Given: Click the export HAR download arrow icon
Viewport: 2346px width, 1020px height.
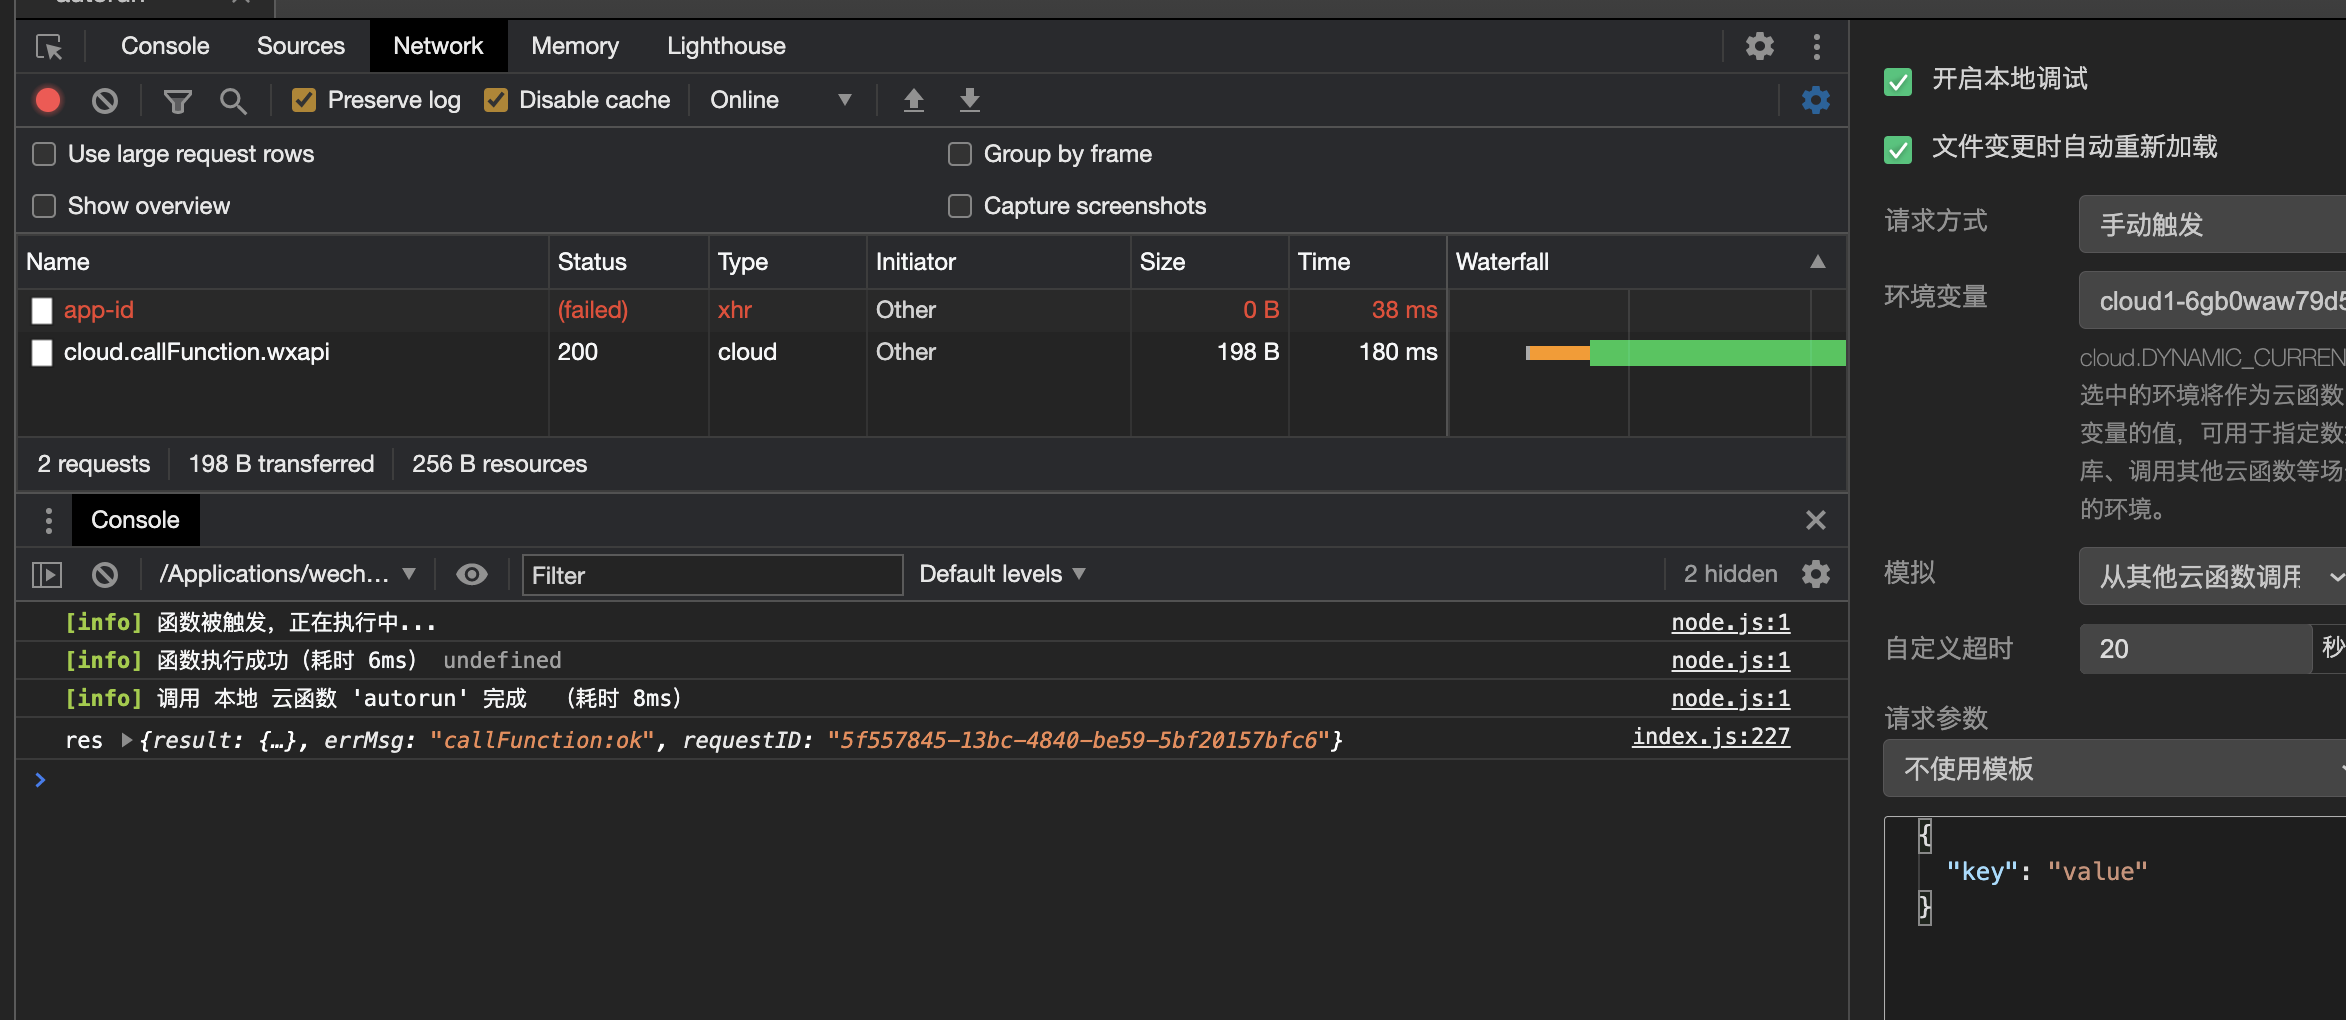Looking at the screenshot, I should tap(969, 100).
